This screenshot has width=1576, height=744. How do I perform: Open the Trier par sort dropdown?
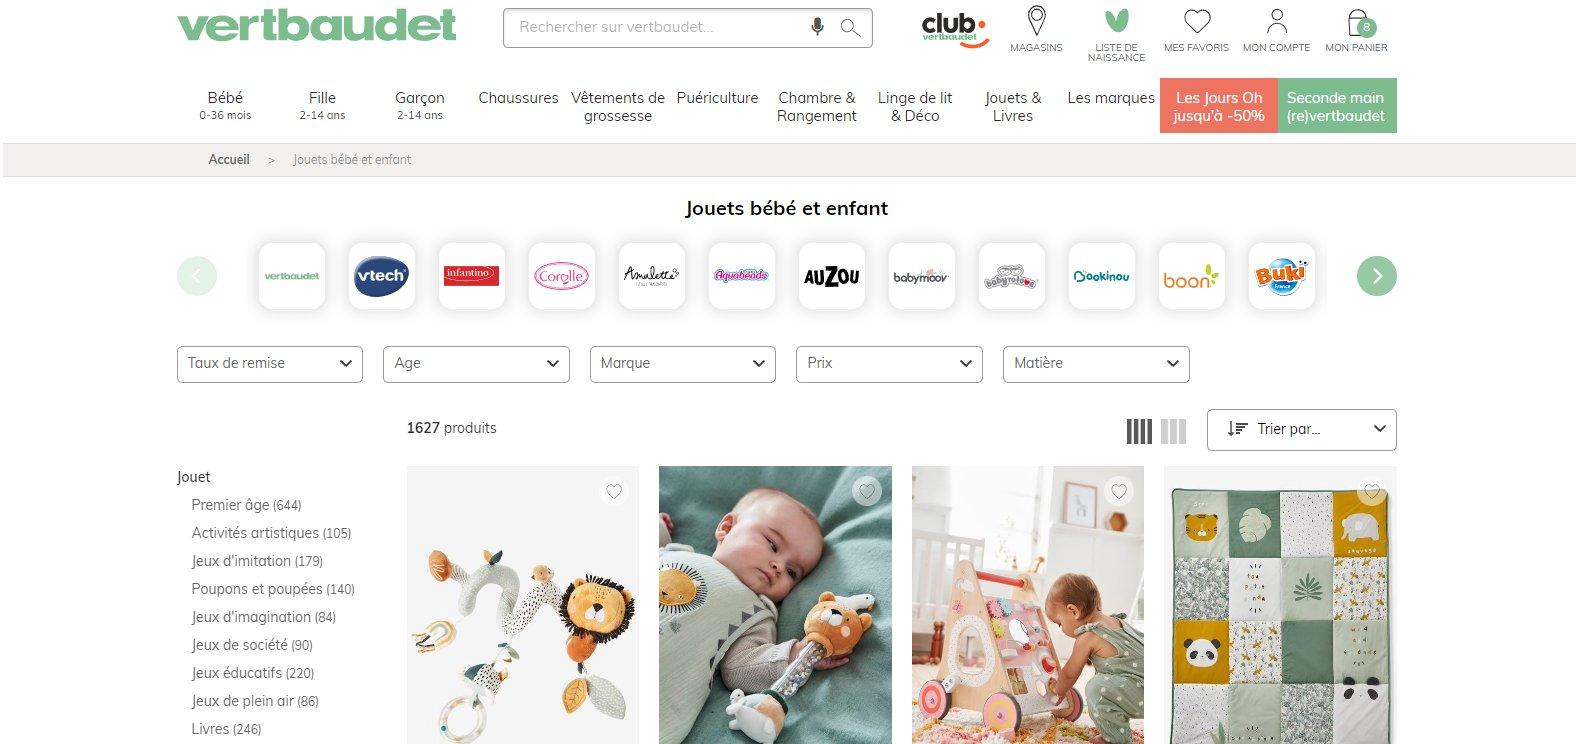[x=1301, y=430]
